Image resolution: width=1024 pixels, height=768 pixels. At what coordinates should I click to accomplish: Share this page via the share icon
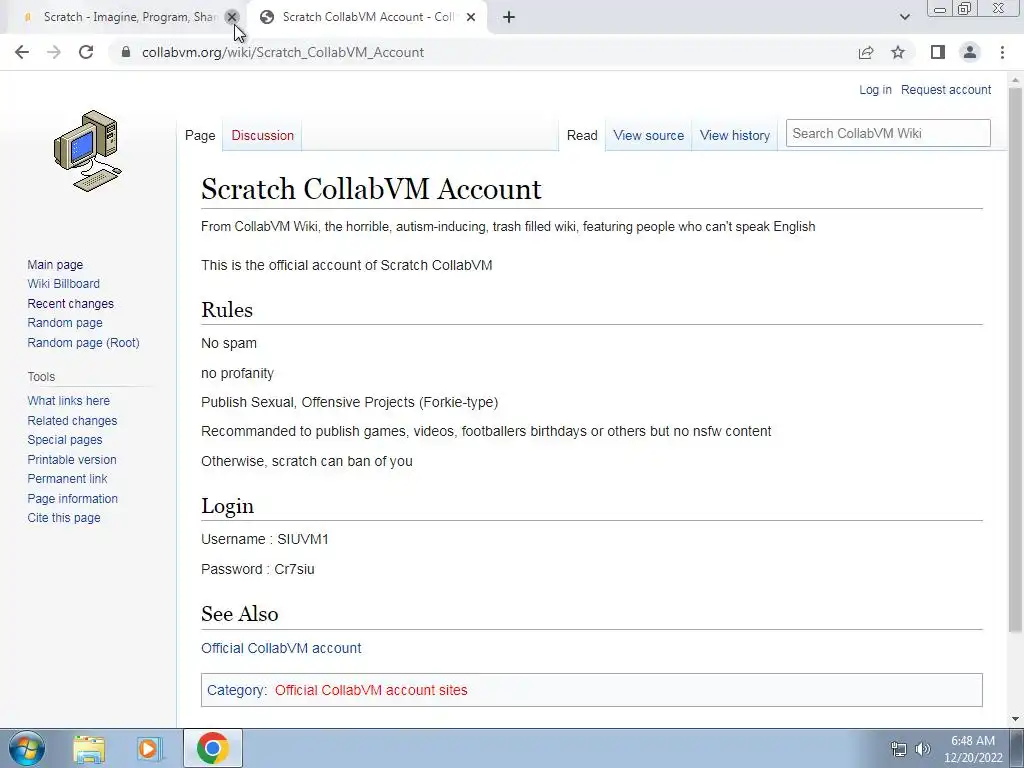(866, 52)
